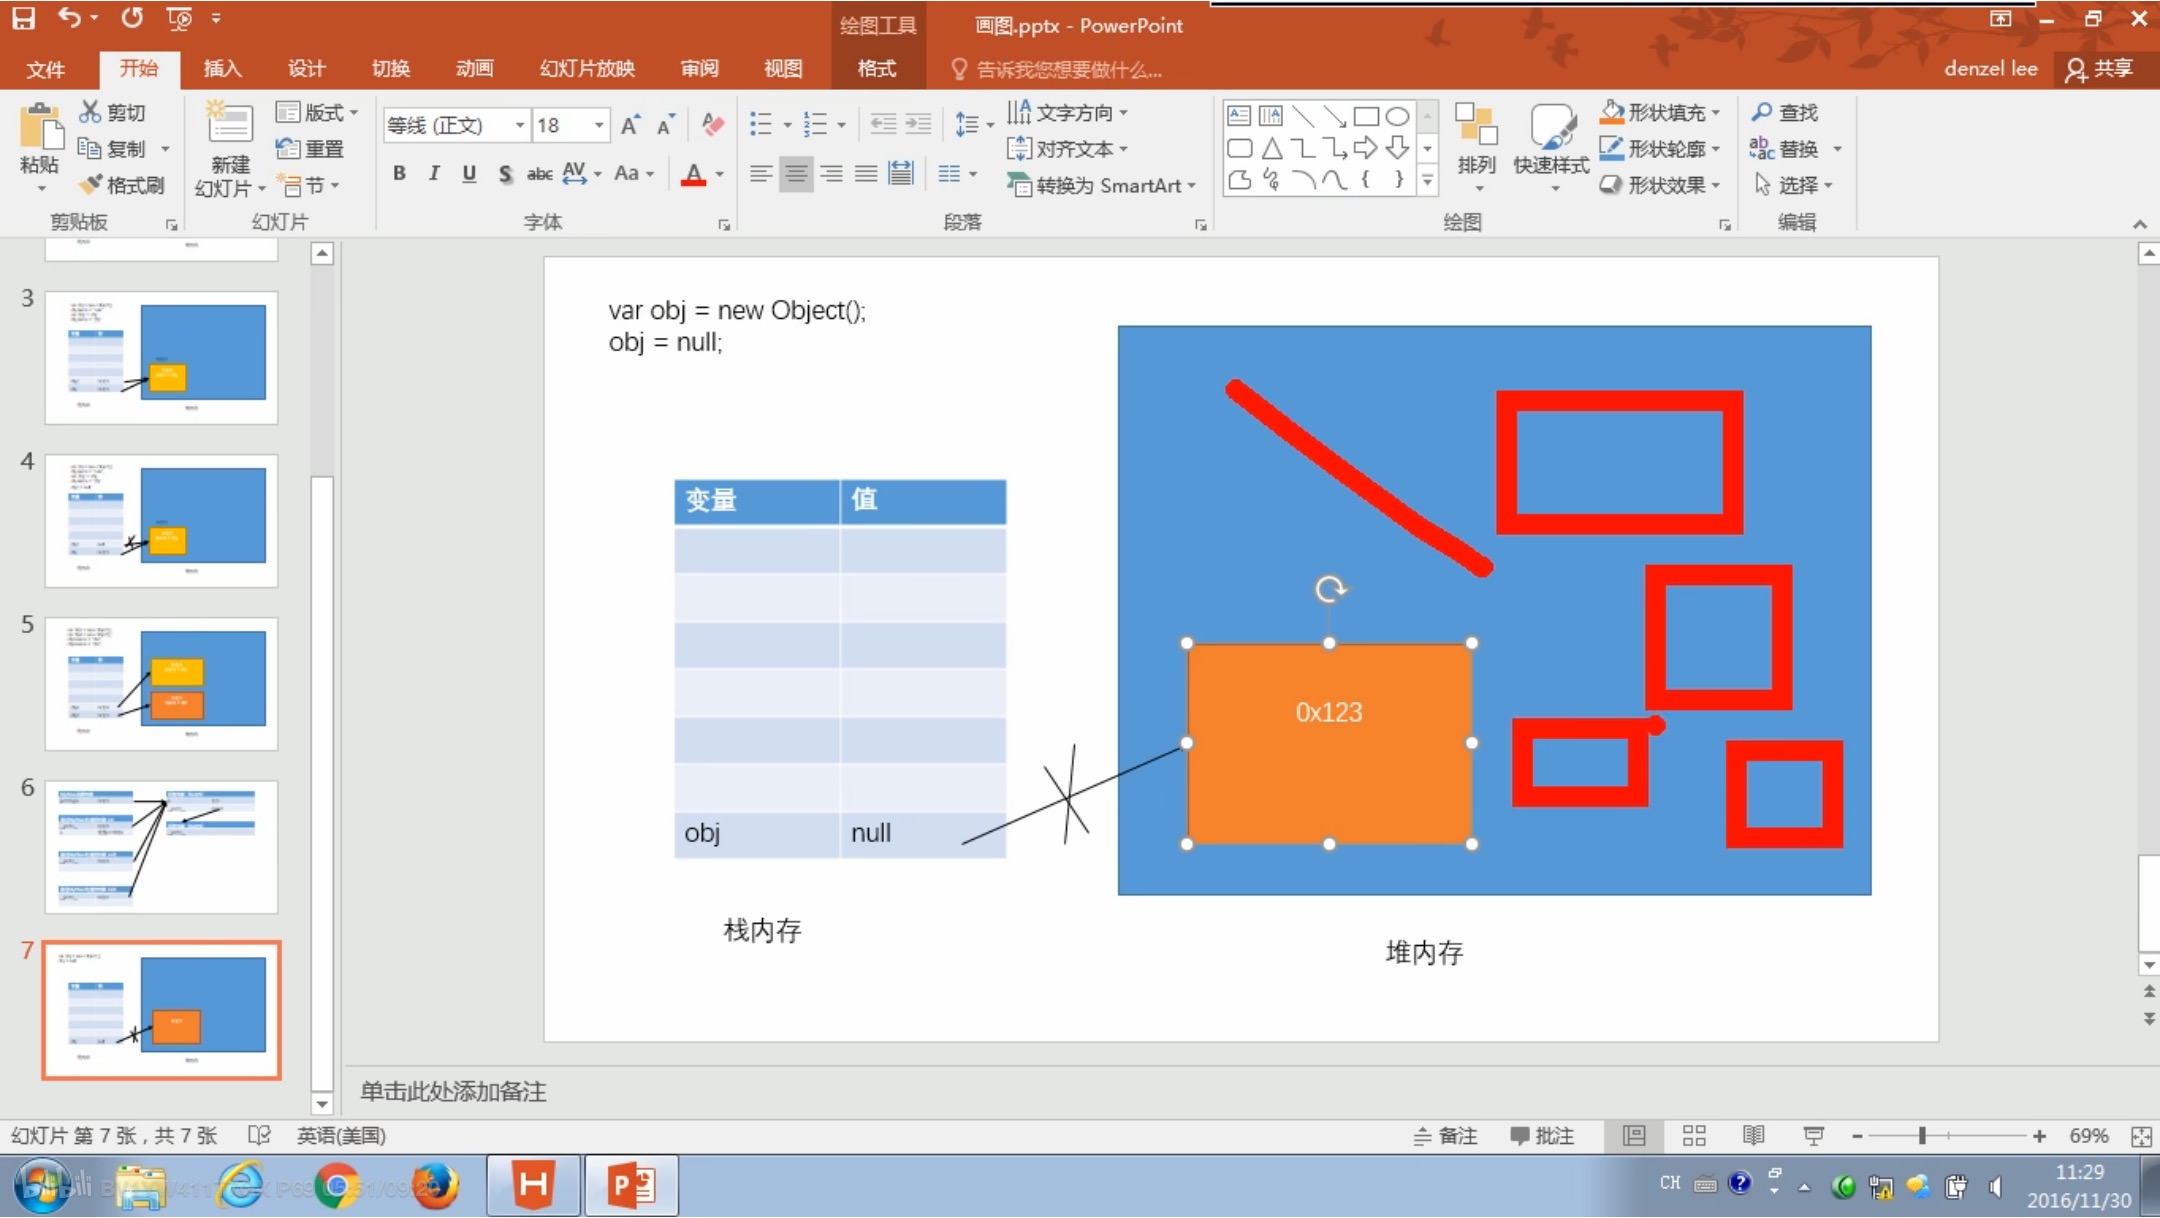Open the File (文件) tab
This screenshot has width=2160, height=1218.
45,69
